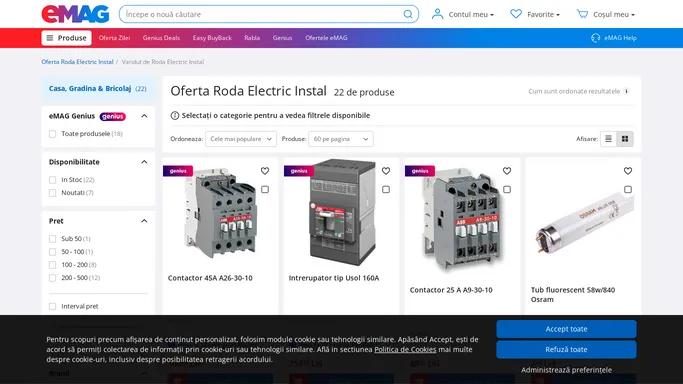Click the eMAG logo
The height and width of the screenshot is (384, 683).
point(75,14)
